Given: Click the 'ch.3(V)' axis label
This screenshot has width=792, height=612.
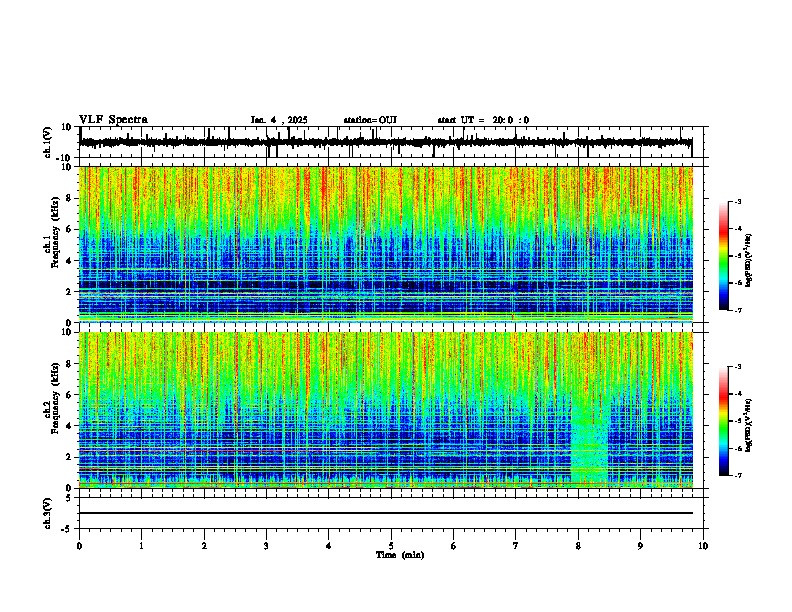Looking at the screenshot, I should click(x=48, y=513).
